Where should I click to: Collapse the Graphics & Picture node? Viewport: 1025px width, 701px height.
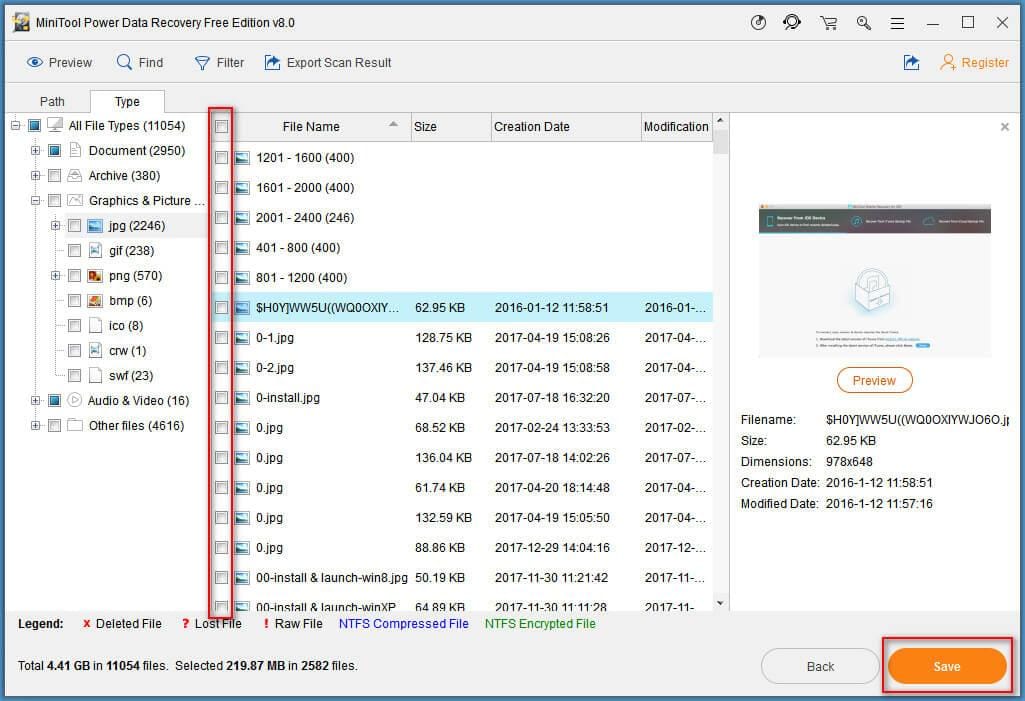(35, 200)
